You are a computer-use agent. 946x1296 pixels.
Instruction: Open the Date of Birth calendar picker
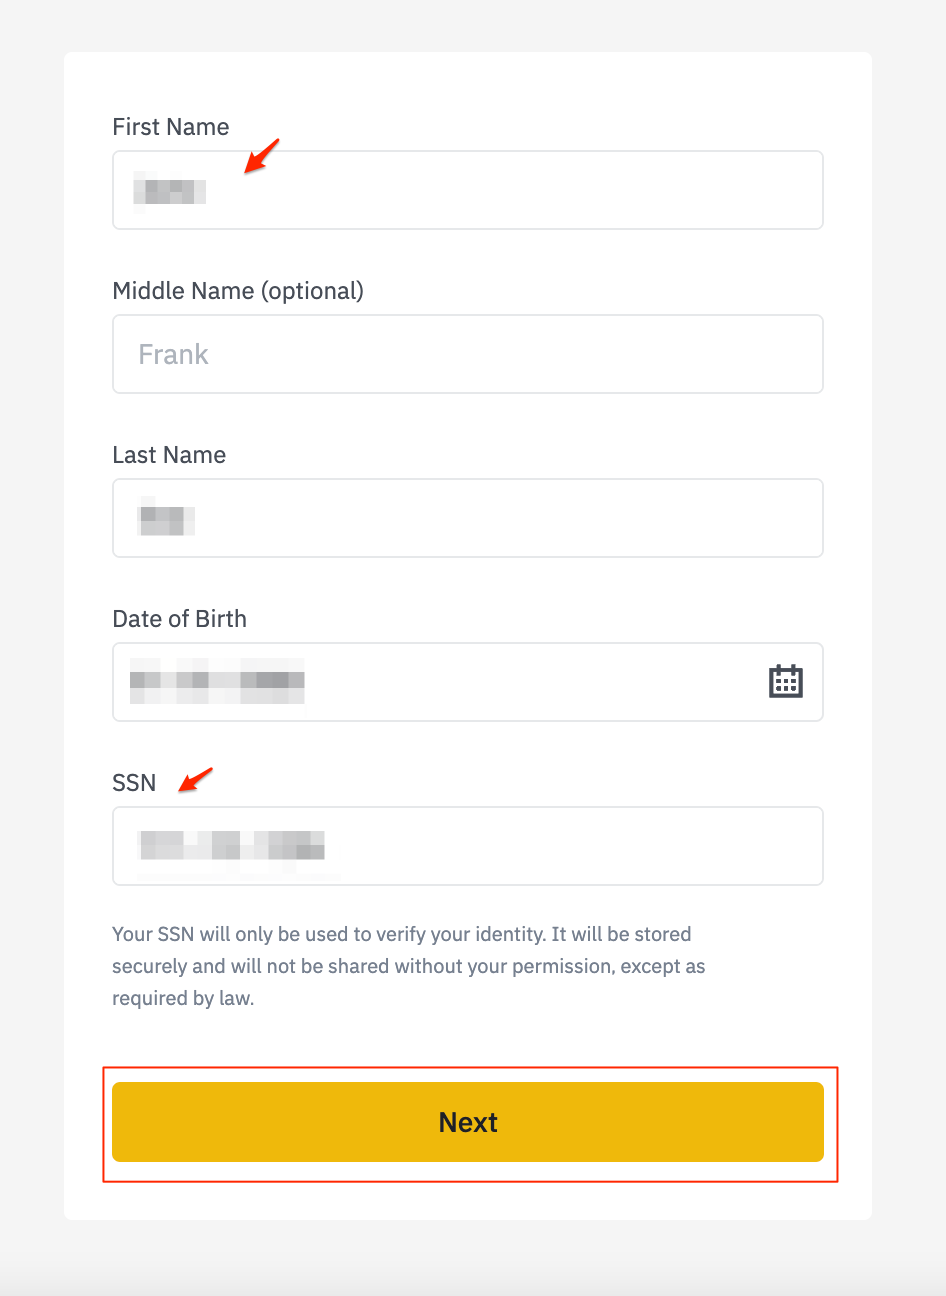(x=786, y=681)
